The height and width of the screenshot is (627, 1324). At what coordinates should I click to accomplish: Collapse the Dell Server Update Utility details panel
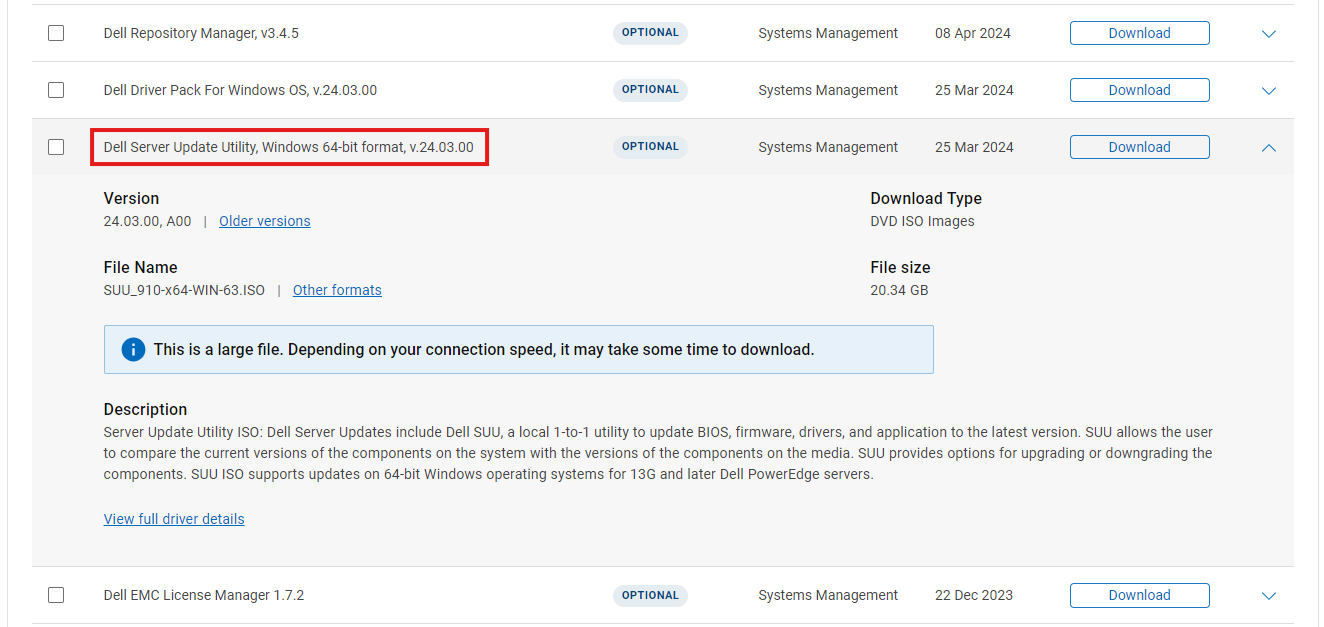click(1268, 147)
